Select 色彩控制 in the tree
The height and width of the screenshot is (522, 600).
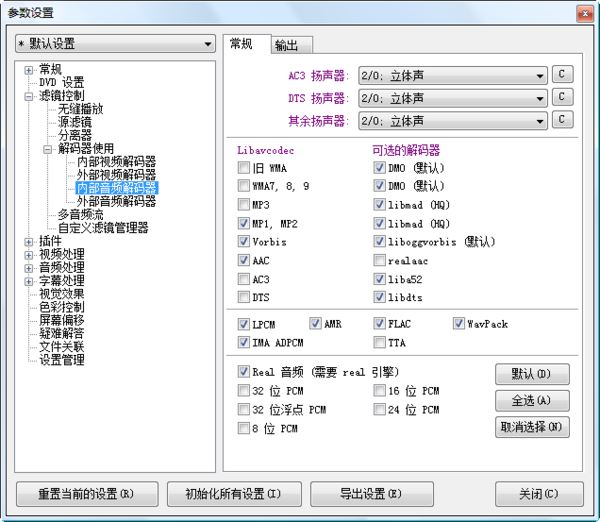[62, 307]
